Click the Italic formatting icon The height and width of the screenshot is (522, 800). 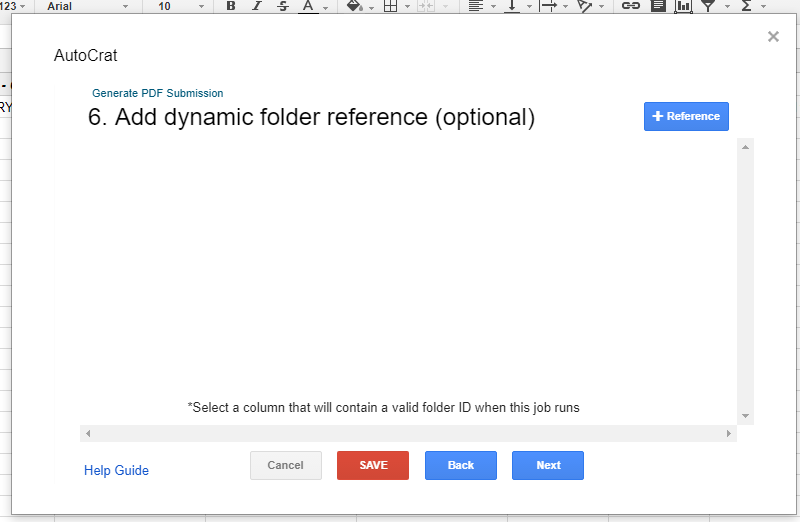tap(257, 6)
